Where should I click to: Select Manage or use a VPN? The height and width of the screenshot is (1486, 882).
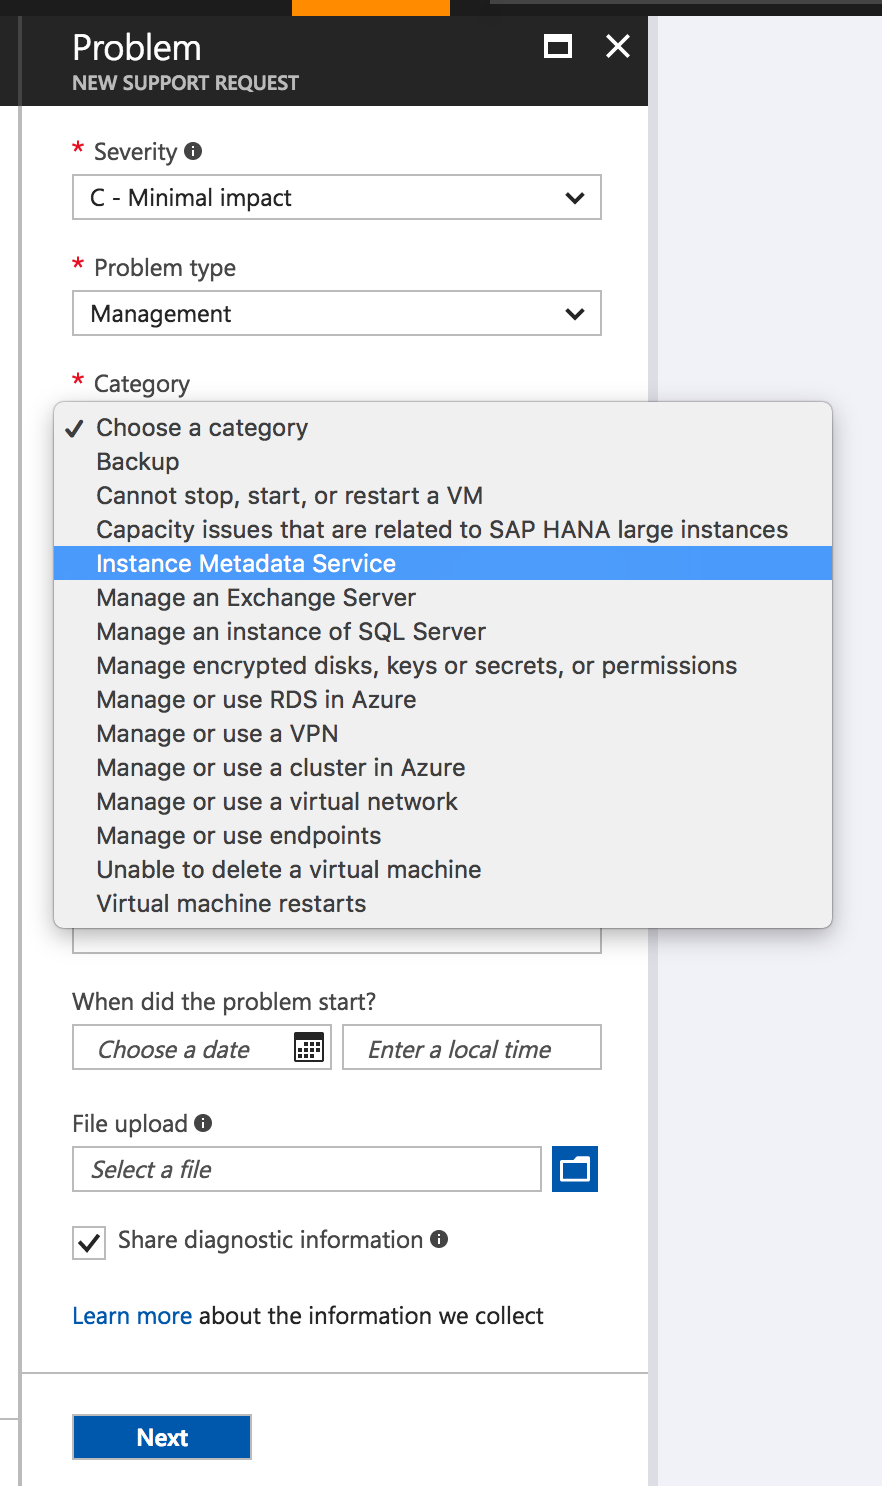(x=217, y=734)
